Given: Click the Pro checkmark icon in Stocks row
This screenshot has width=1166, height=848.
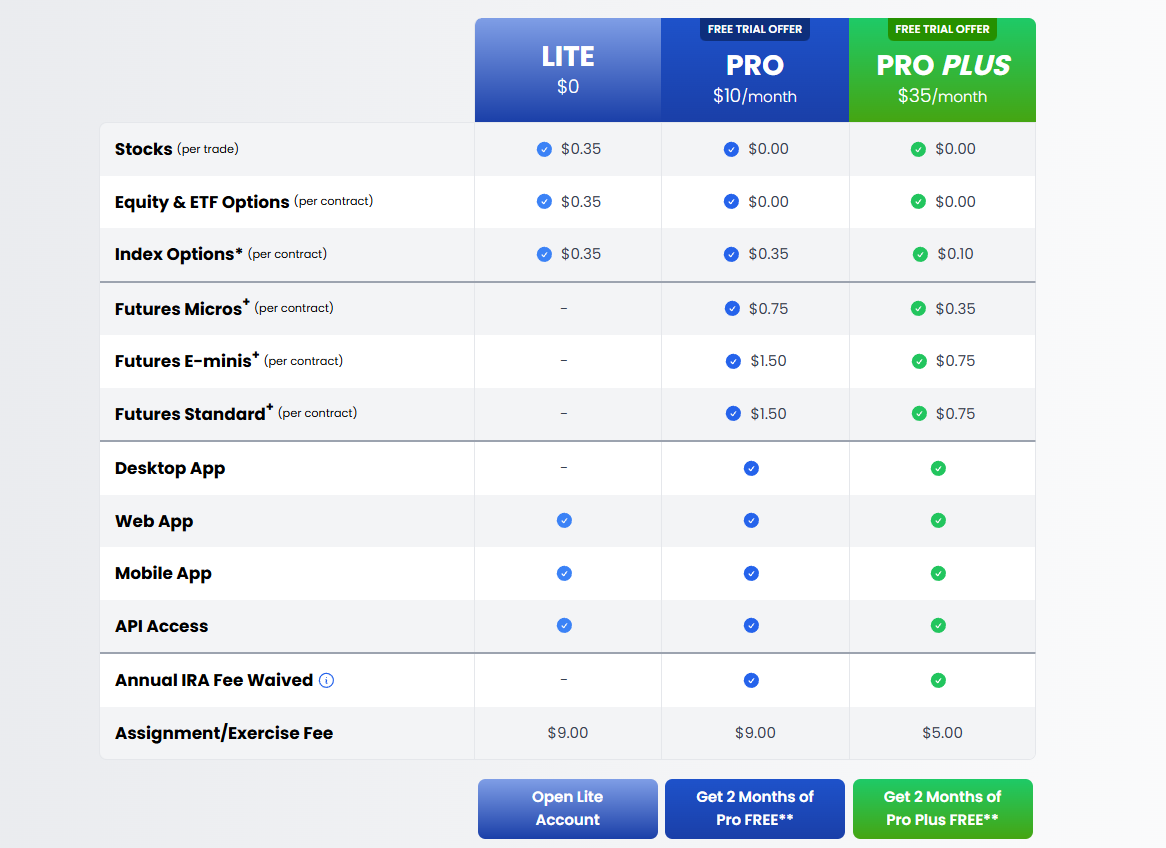Looking at the screenshot, I should 732,150.
